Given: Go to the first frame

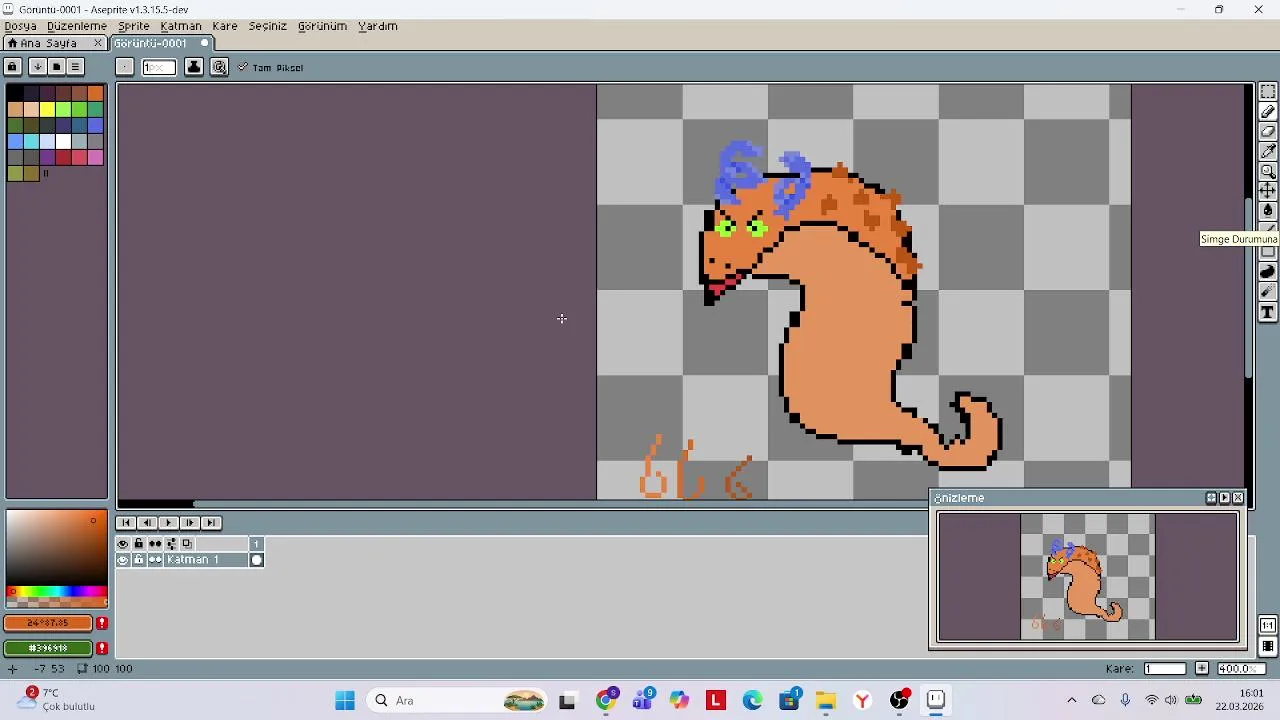Looking at the screenshot, I should (x=126, y=523).
